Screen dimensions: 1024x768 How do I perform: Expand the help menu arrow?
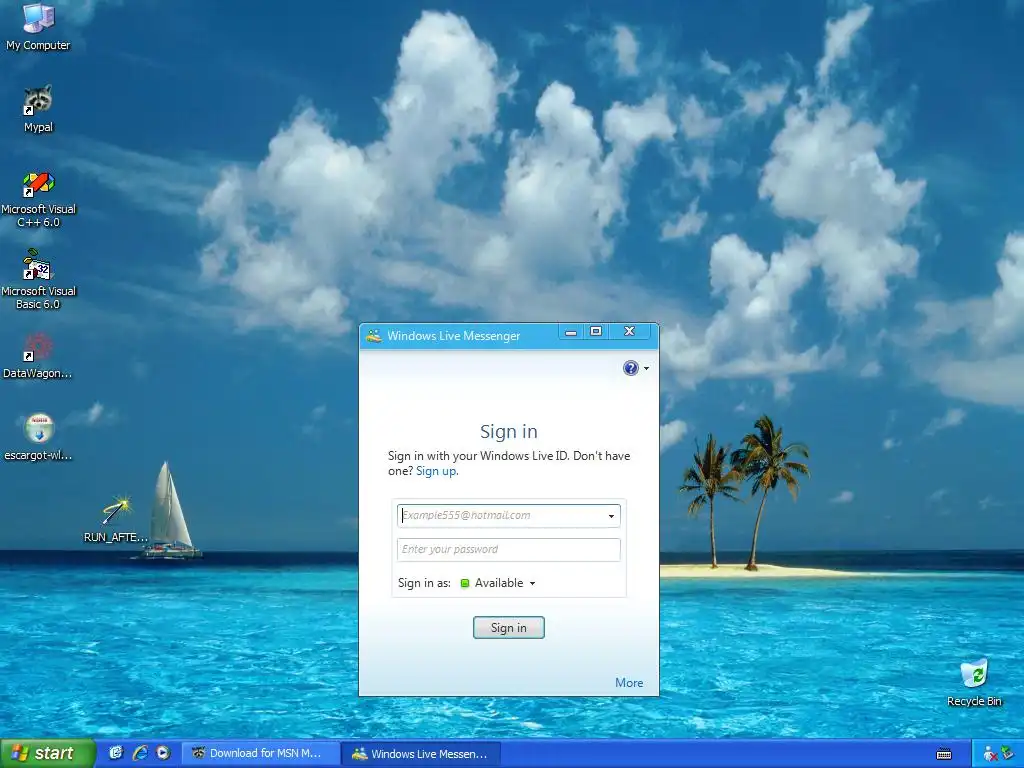pos(647,368)
